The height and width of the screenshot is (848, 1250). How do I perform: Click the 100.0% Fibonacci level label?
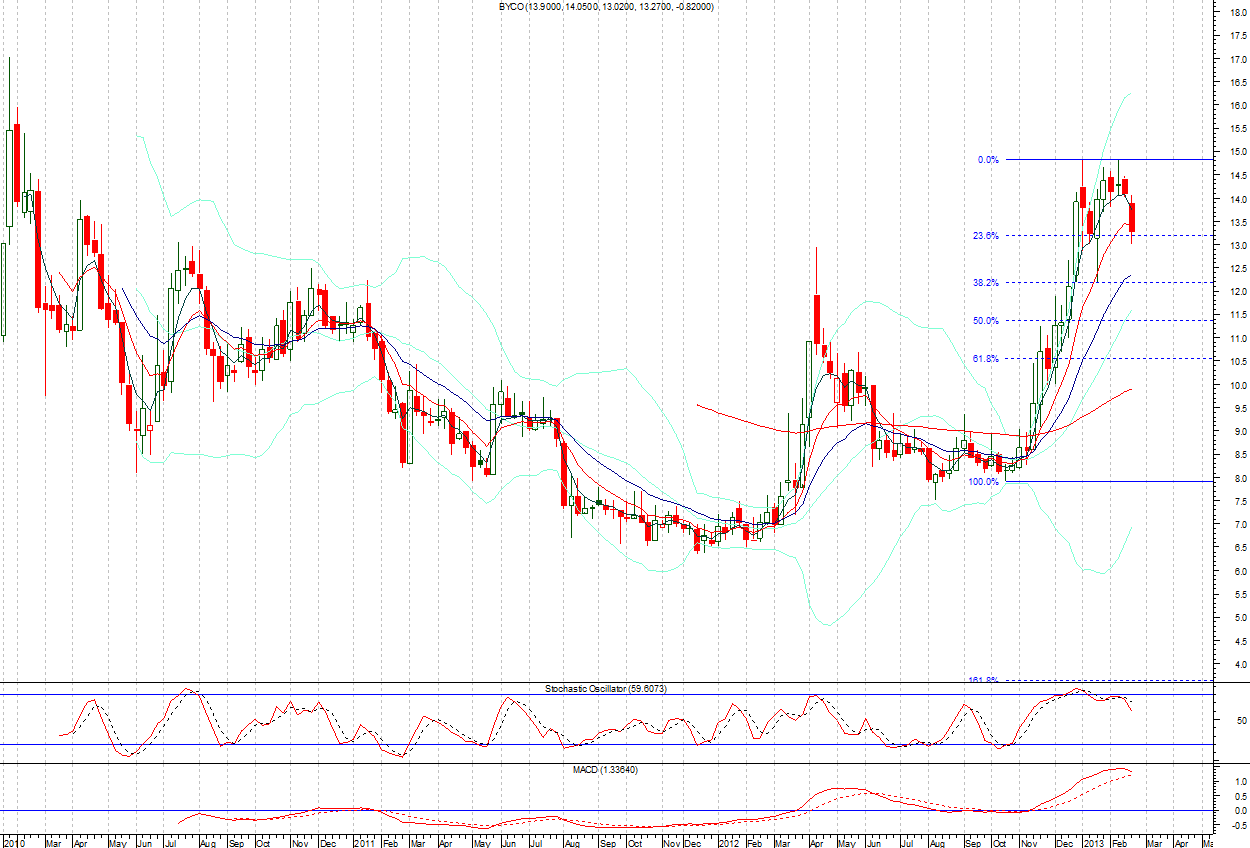pyautogui.click(x=982, y=482)
